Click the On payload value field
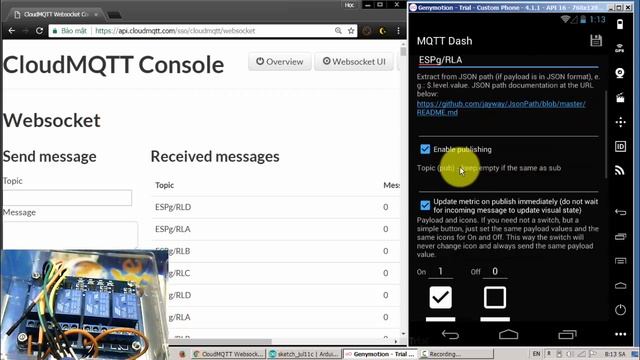 click(440, 272)
